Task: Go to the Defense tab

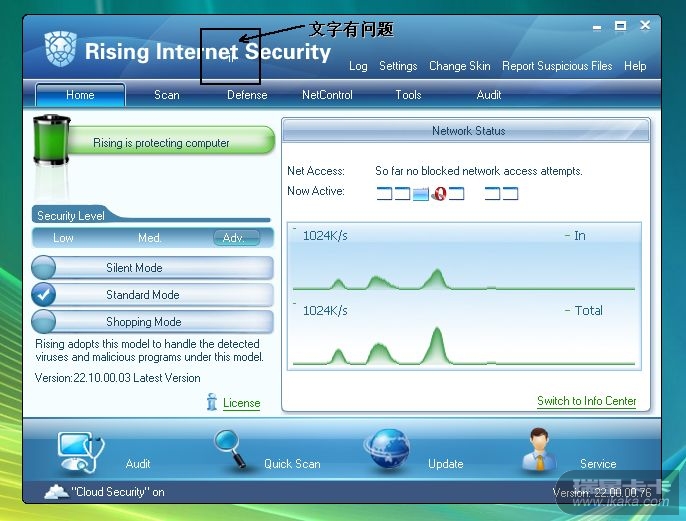Action: (247, 95)
